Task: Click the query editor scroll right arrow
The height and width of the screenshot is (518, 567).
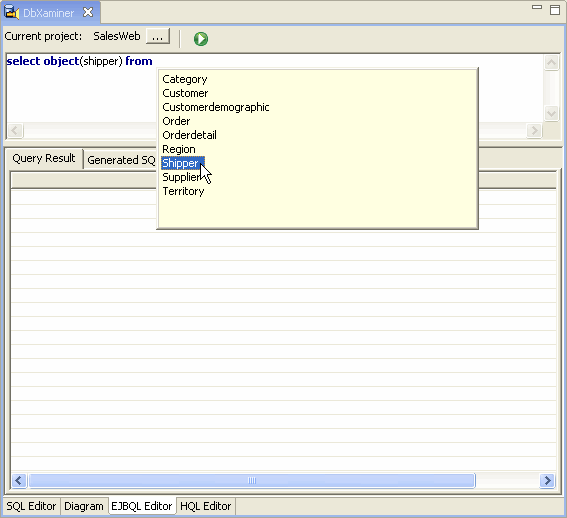Action: (x=534, y=130)
